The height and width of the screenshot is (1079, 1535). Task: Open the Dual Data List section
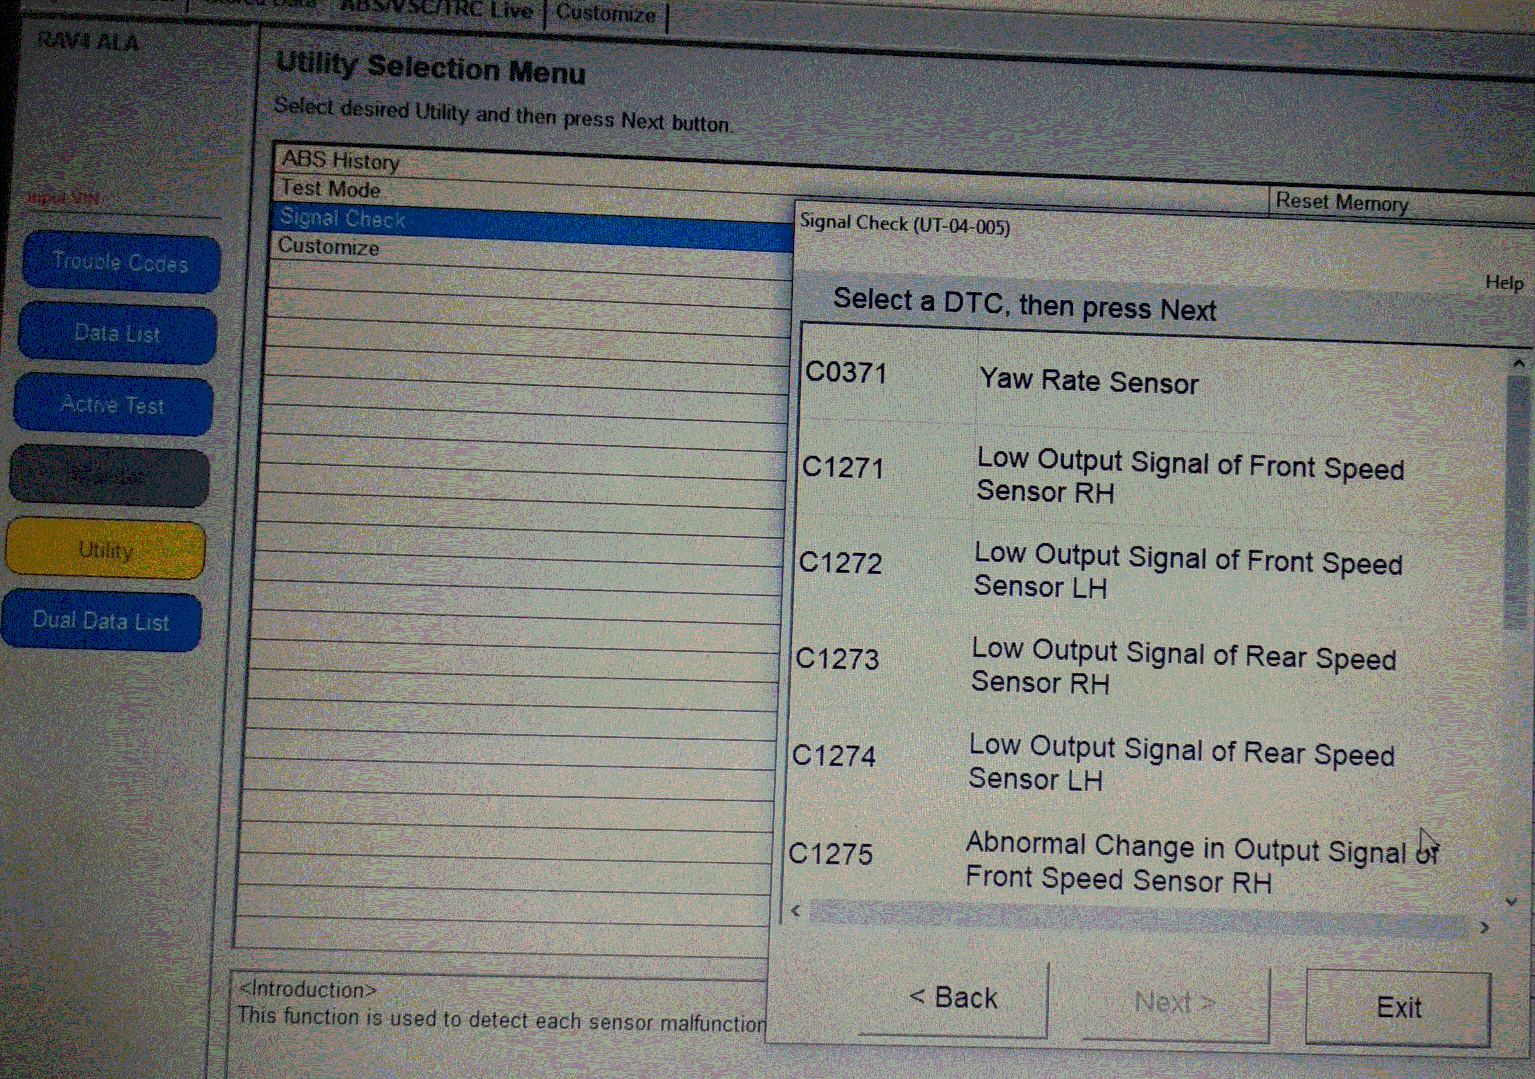pyautogui.click(x=101, y=621)
